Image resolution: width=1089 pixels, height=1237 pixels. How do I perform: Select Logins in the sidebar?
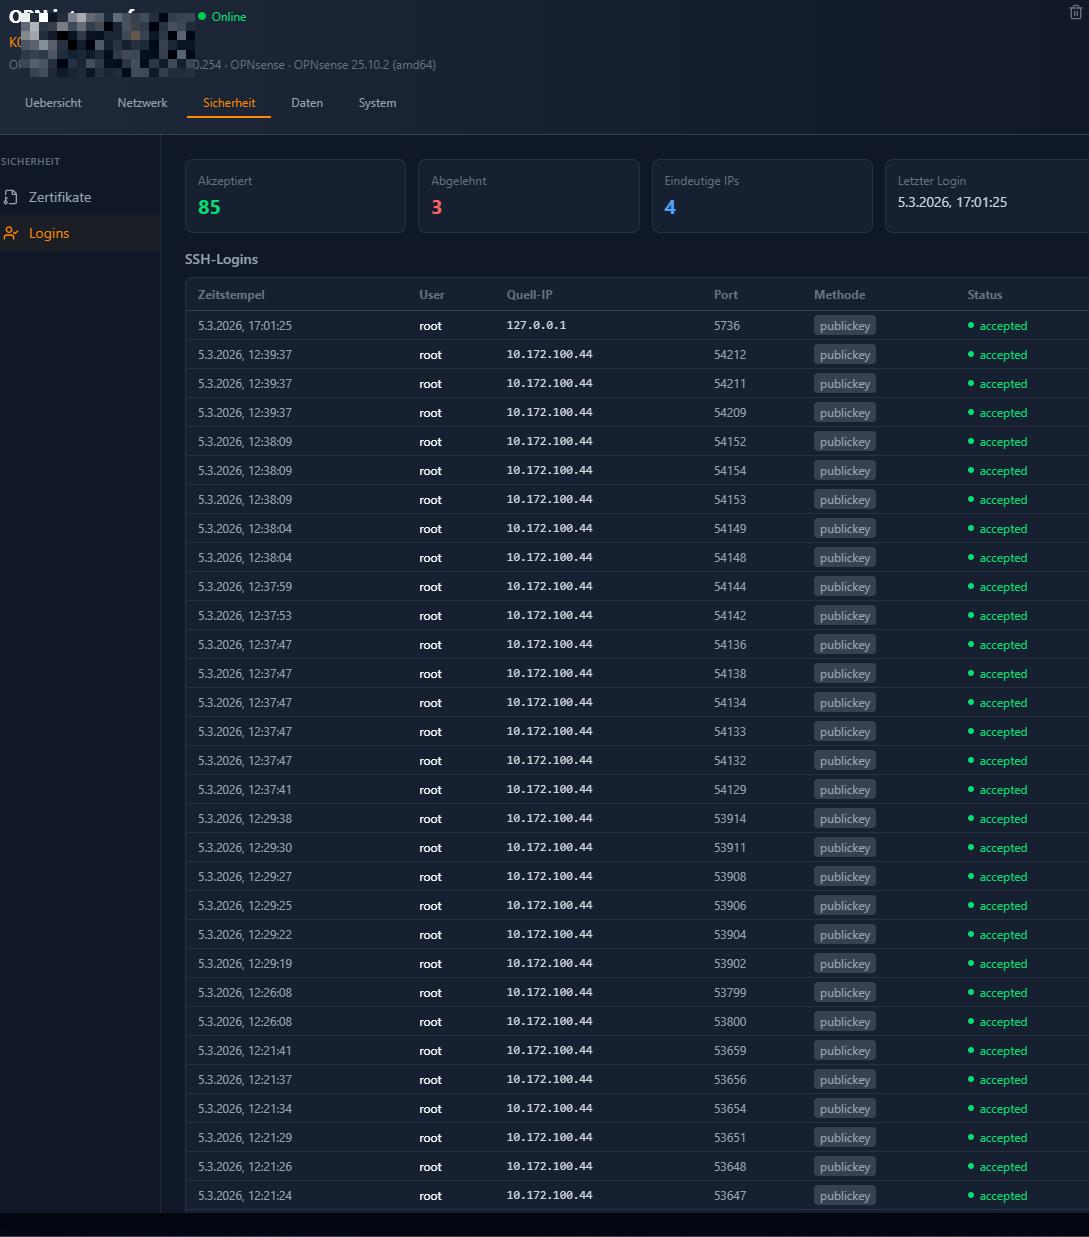[x=80, y=233]
